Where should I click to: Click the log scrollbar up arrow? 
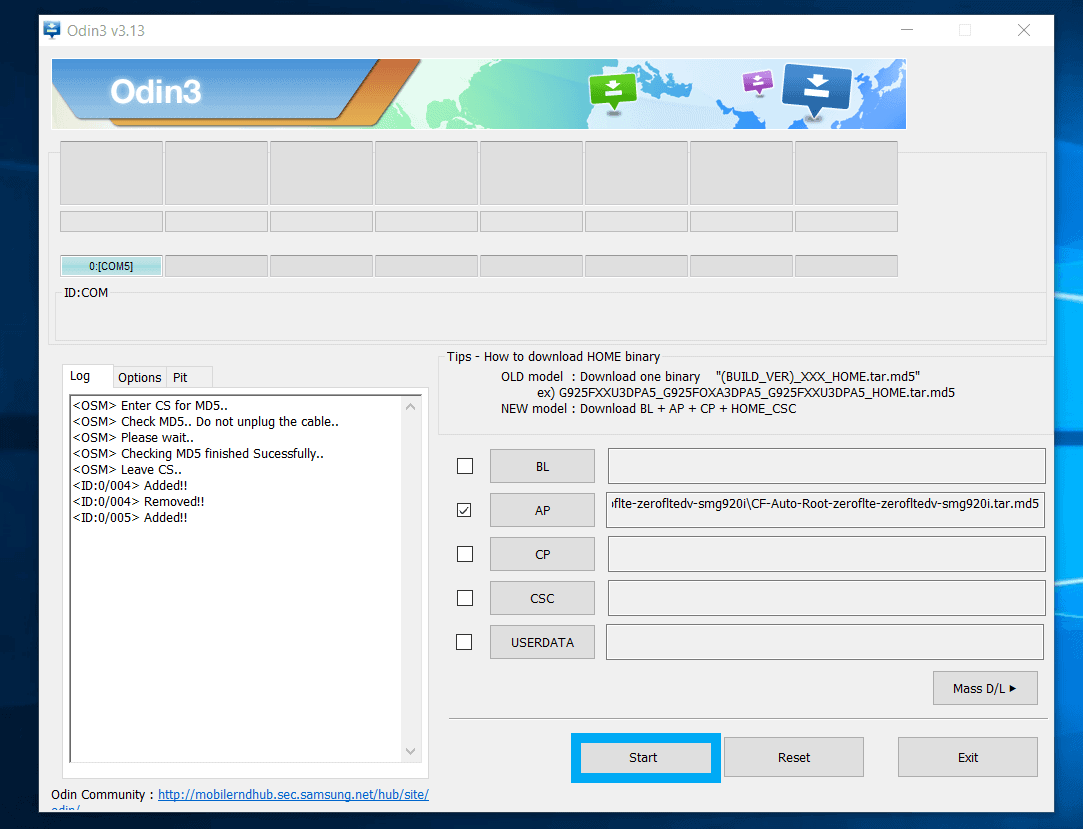pyautogui.click(x=411, y=407)
